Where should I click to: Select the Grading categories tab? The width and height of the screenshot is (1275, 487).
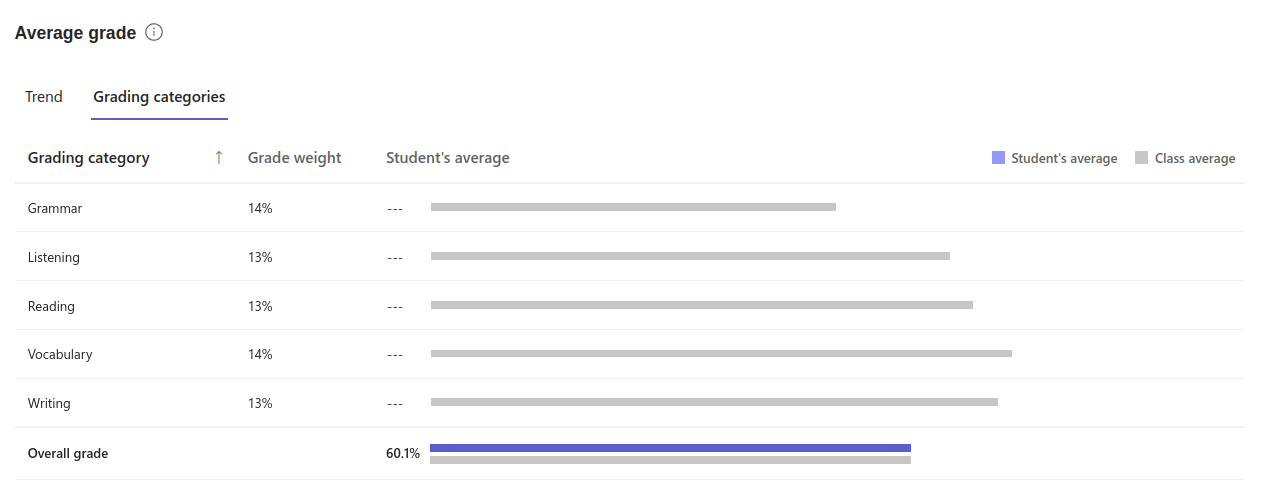(x=159, y=97)
